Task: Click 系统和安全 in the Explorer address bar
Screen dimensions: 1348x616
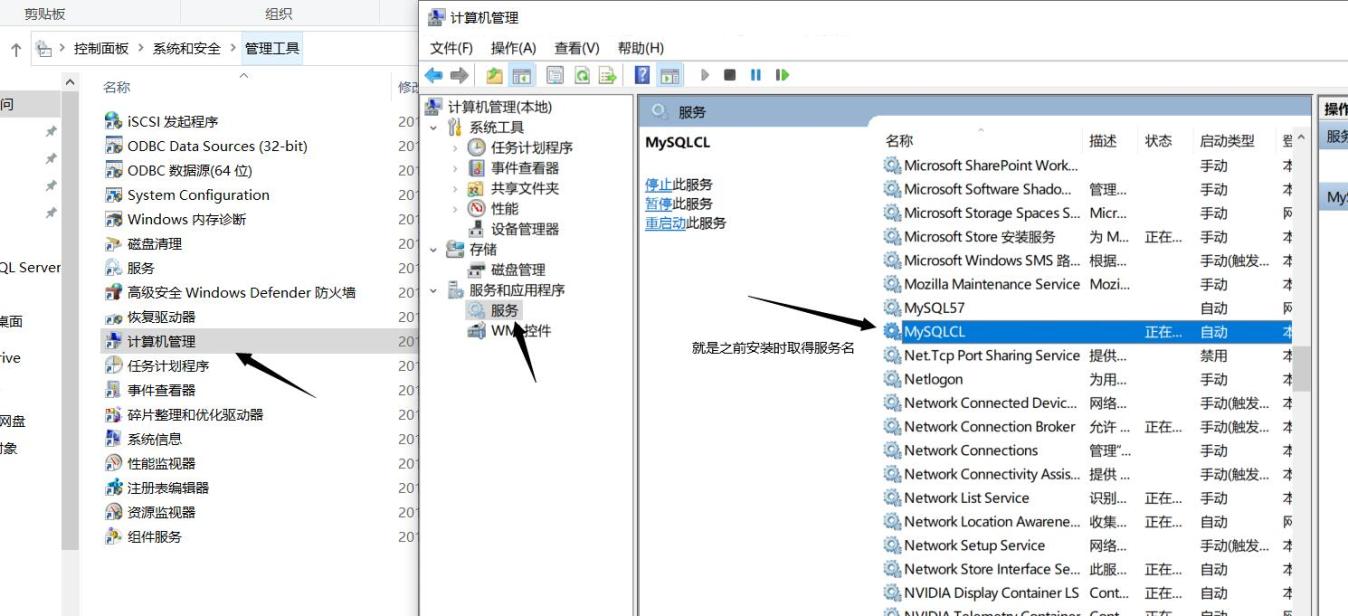Action: 186,48
